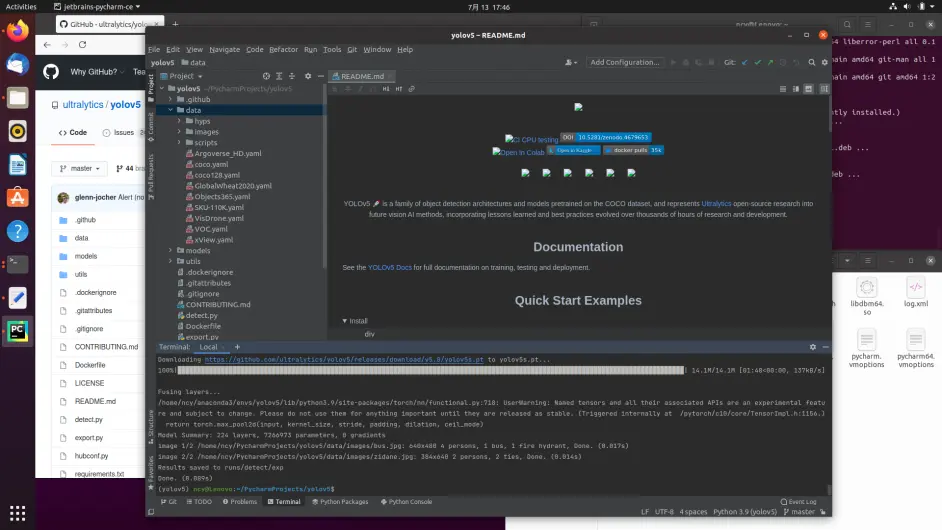942x530 pixels.
Task: Add a new terminal session tab
Action: tap(237, 347)
